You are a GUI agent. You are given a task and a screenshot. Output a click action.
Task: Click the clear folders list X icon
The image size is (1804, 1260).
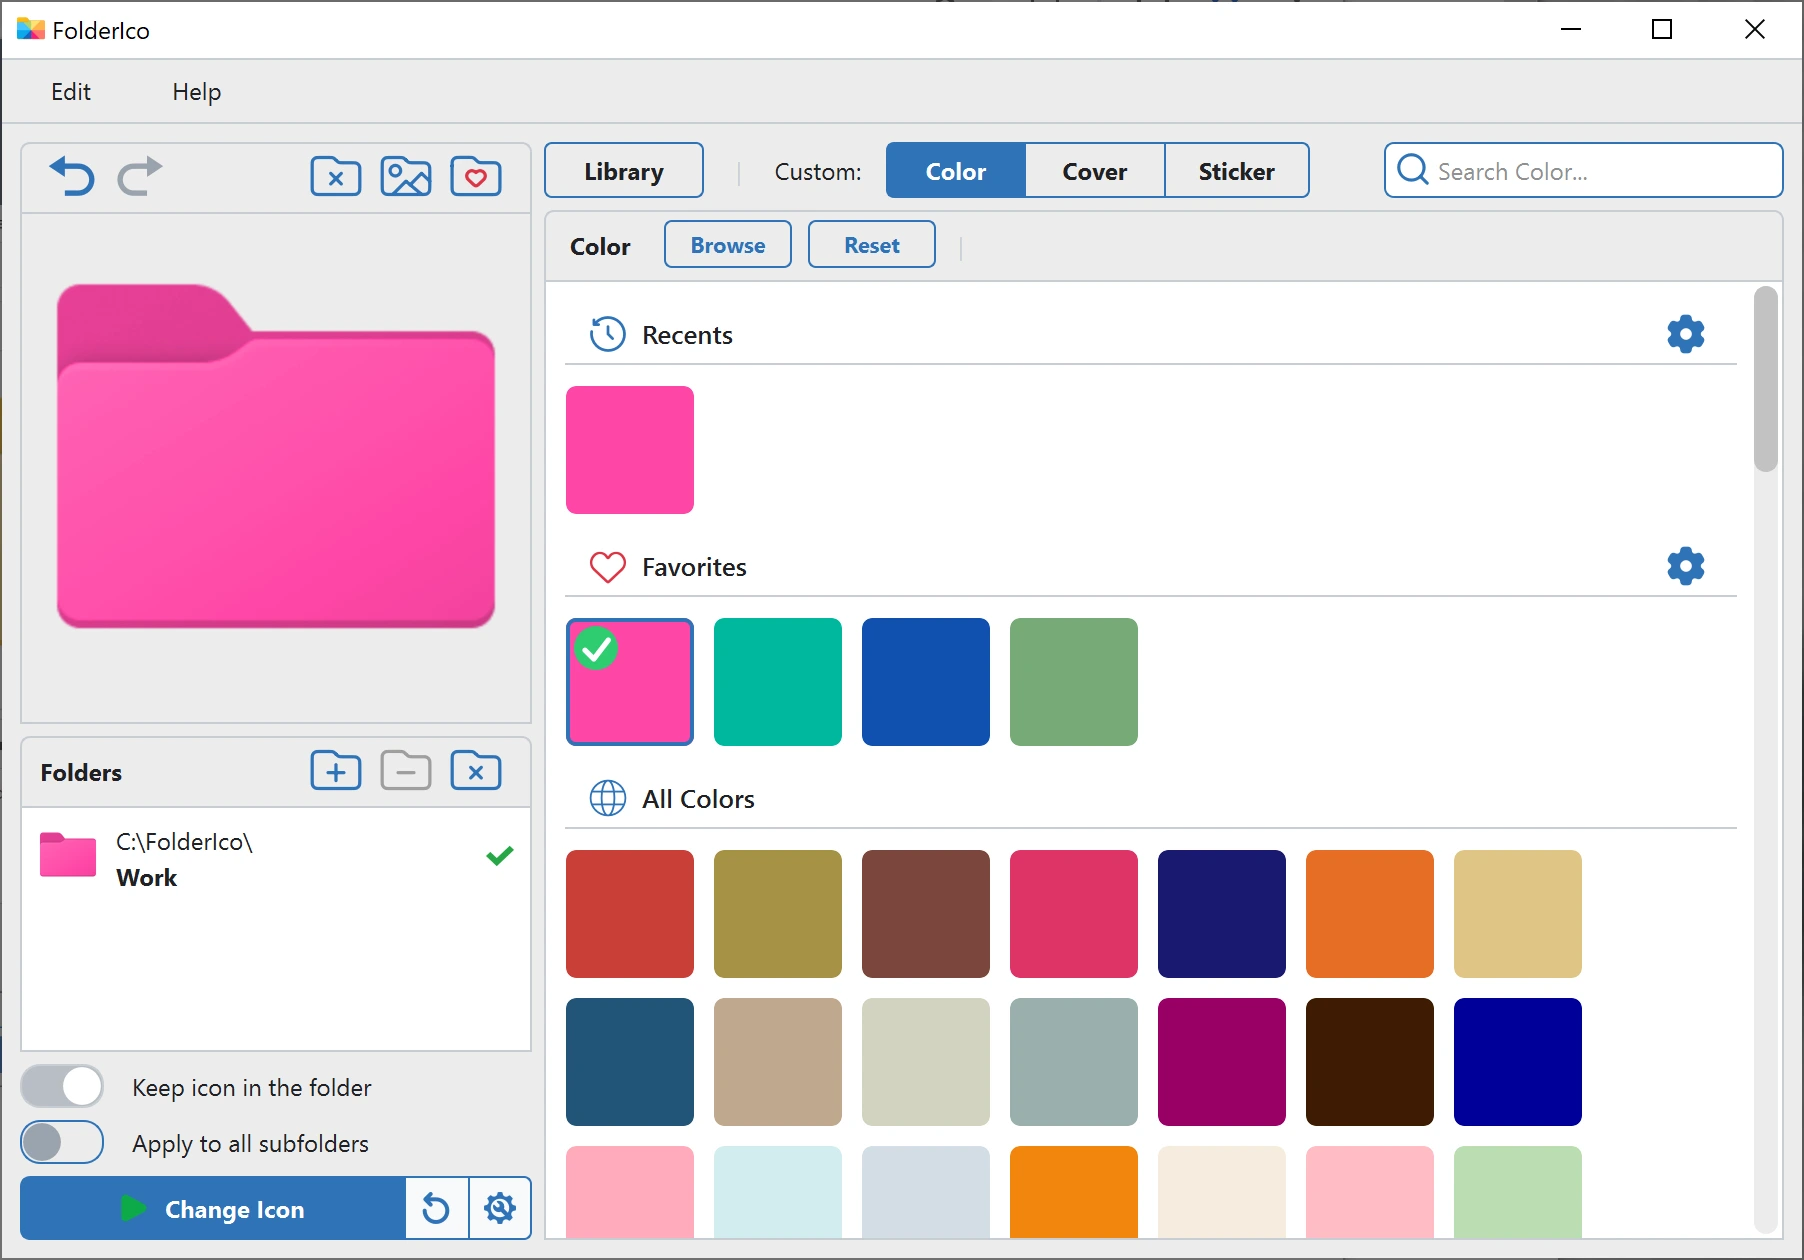coord(476,771)
